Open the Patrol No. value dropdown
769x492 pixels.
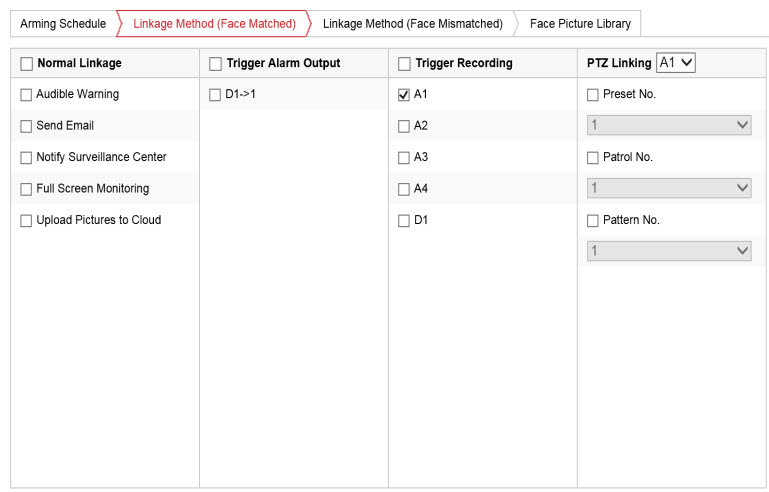pyautogui.click(x=669, y=188)
